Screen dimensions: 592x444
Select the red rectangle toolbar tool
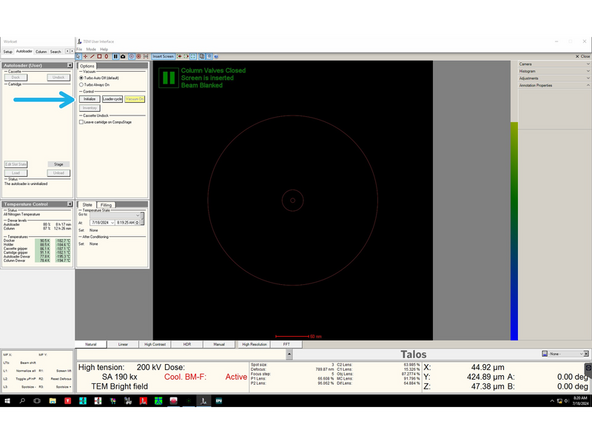(99, 57)
